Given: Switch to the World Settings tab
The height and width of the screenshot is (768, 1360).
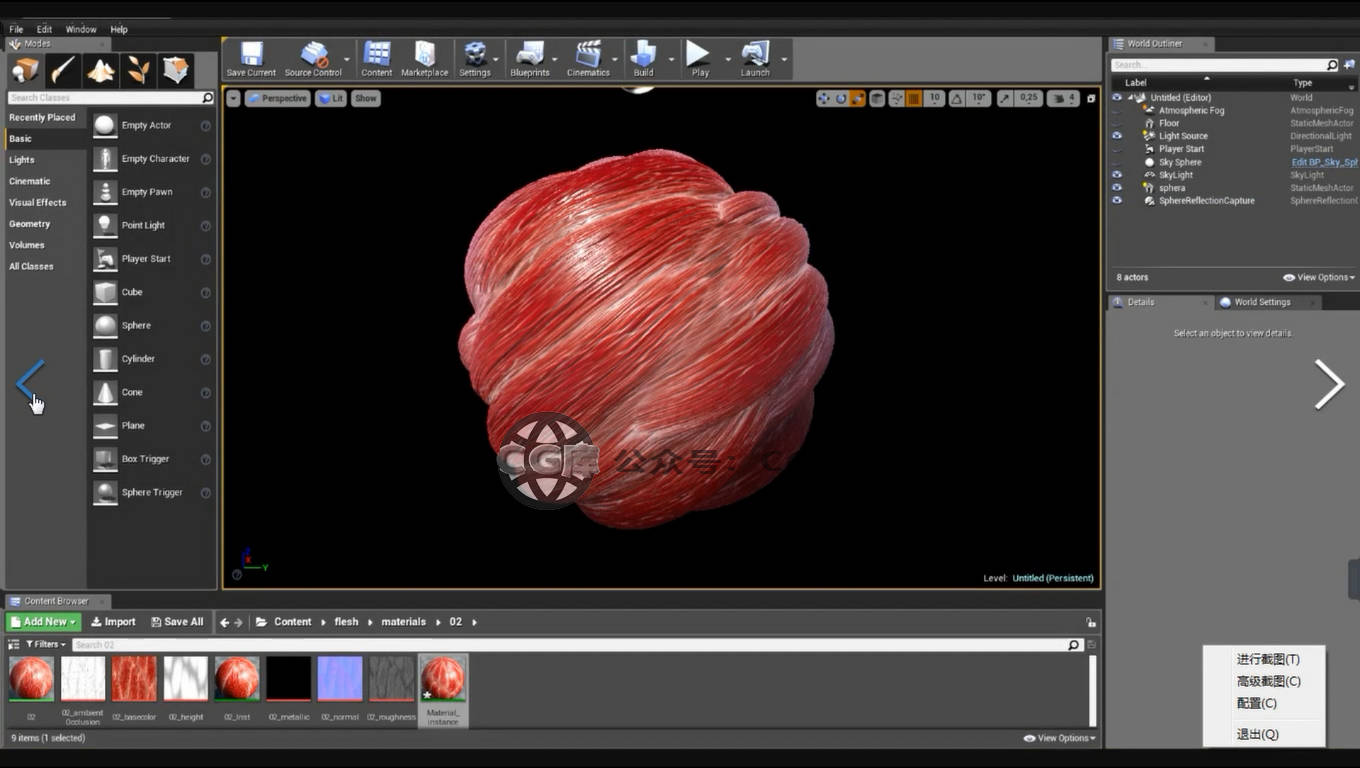Looking at the screenshot, I should tap(1261, 302).
